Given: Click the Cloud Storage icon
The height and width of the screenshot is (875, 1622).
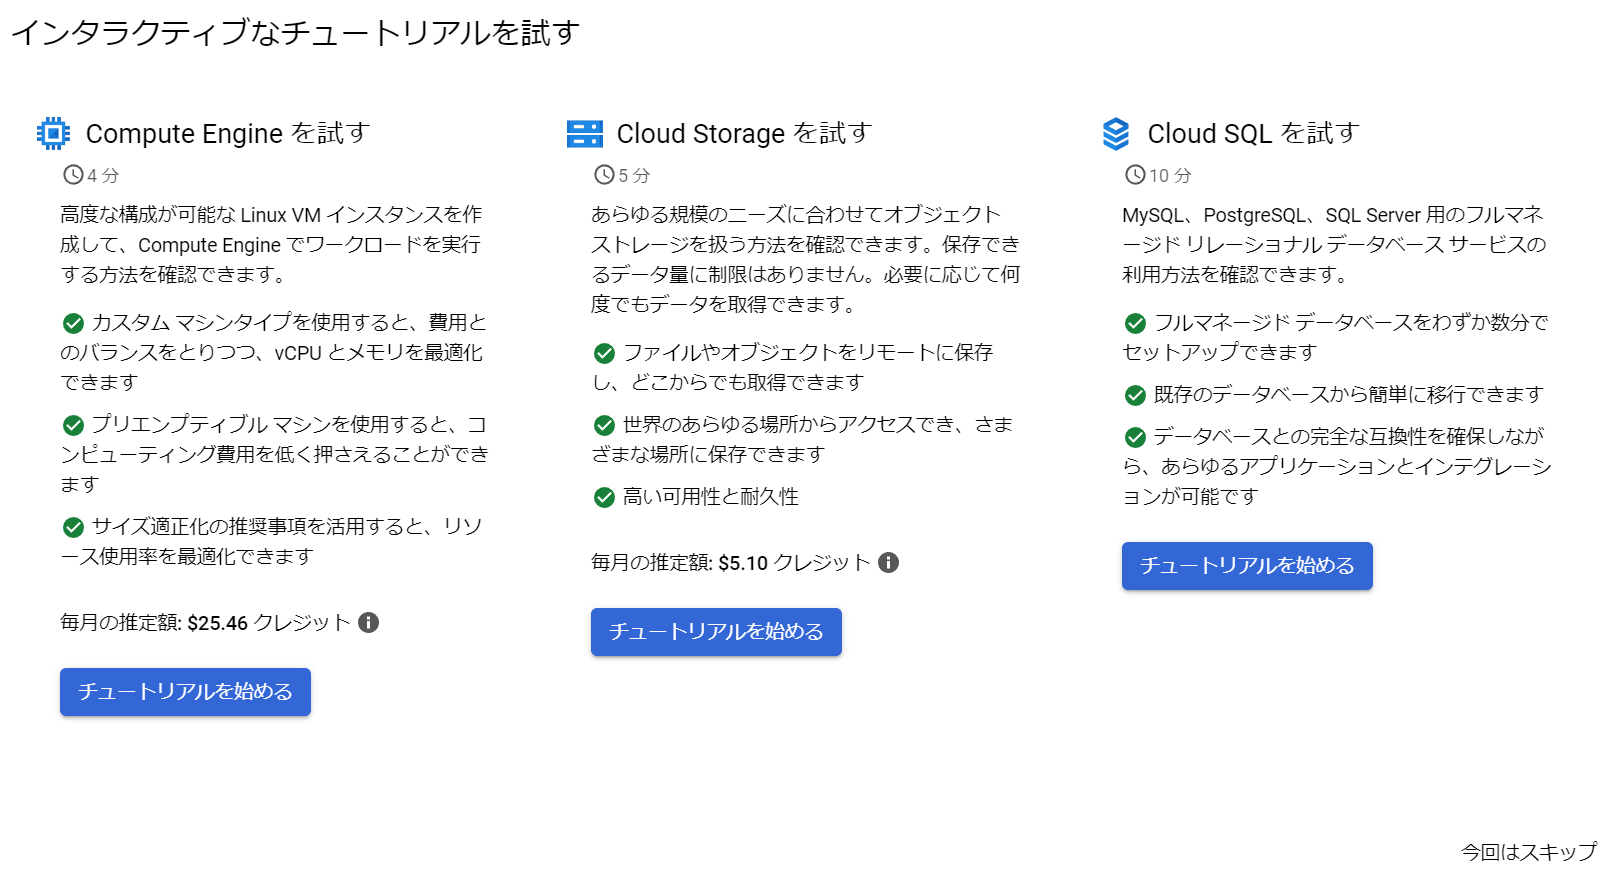Looking at the screenshot, I should click(x=584, y=133).
